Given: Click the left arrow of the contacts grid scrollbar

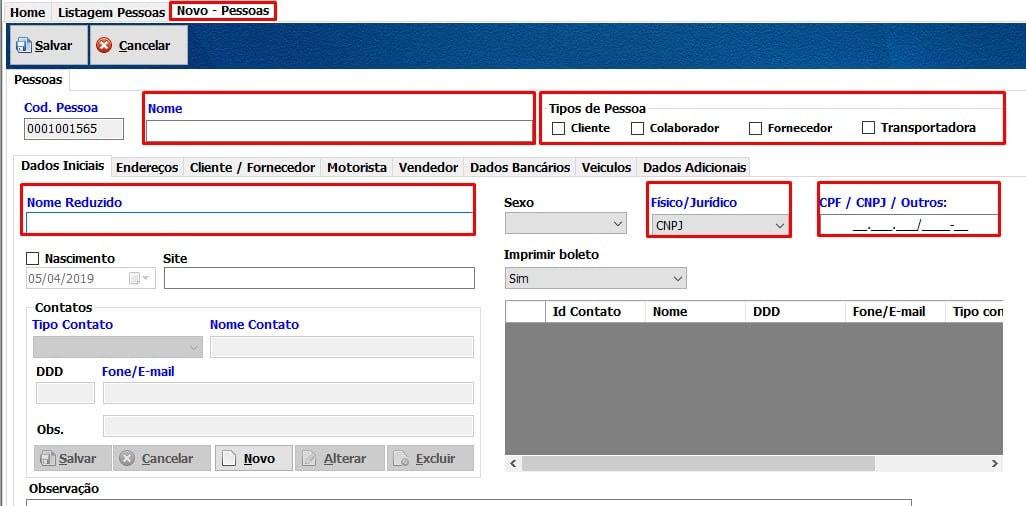Looking at the screenshot, I should [x=513, y=463].
